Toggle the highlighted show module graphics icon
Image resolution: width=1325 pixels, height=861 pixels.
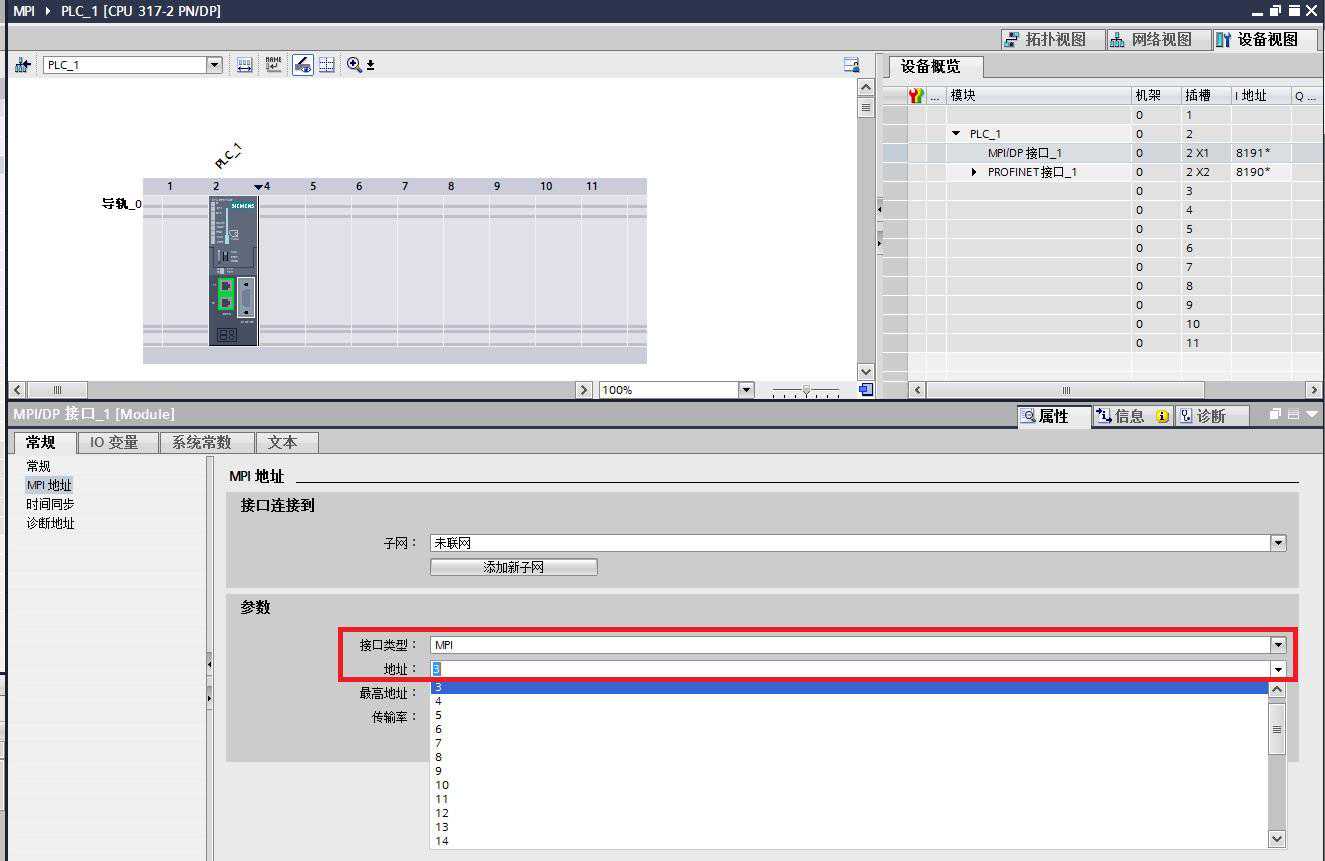click(x=302, y=65)
